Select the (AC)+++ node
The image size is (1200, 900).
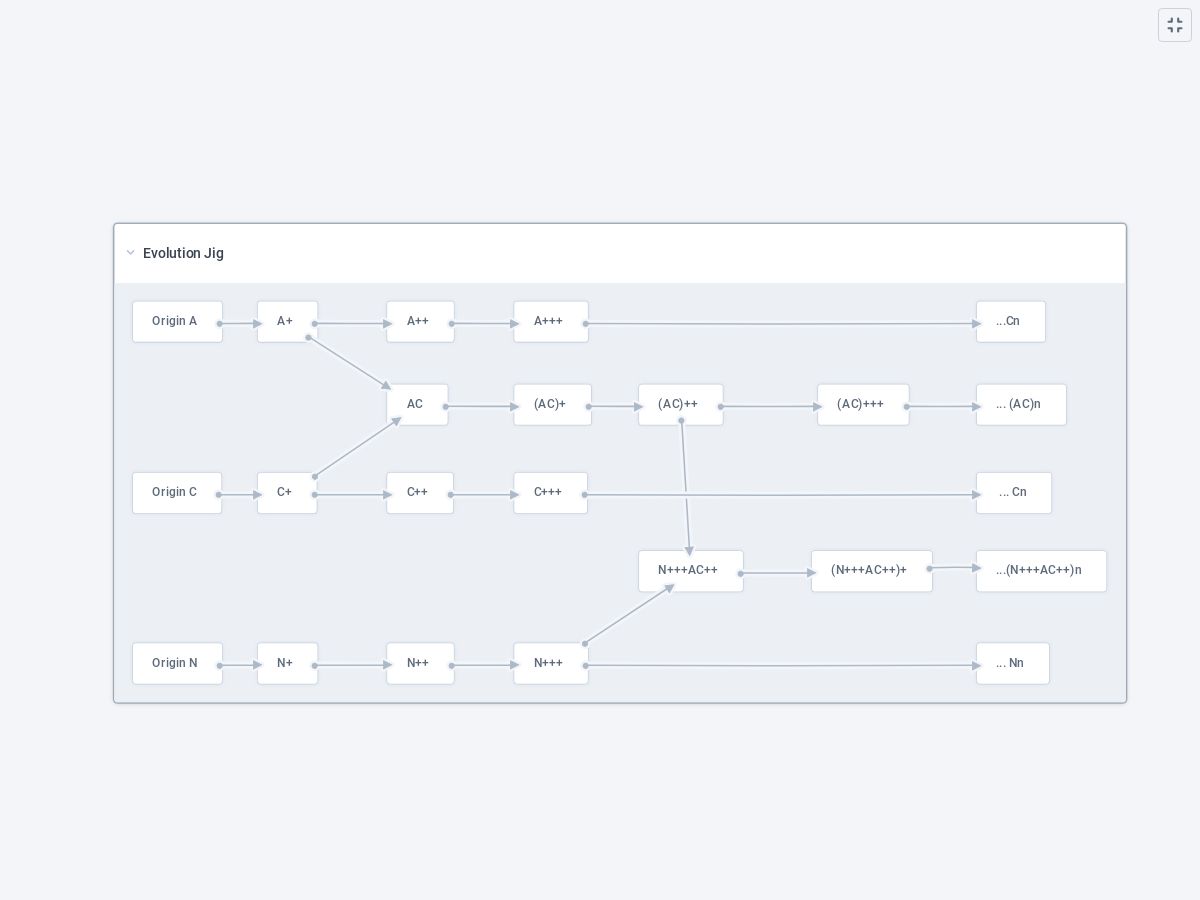(x=863, y=405)
